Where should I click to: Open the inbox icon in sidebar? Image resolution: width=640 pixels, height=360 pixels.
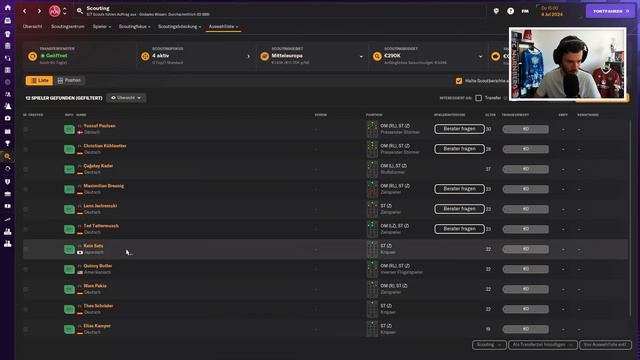coord(7,20)
